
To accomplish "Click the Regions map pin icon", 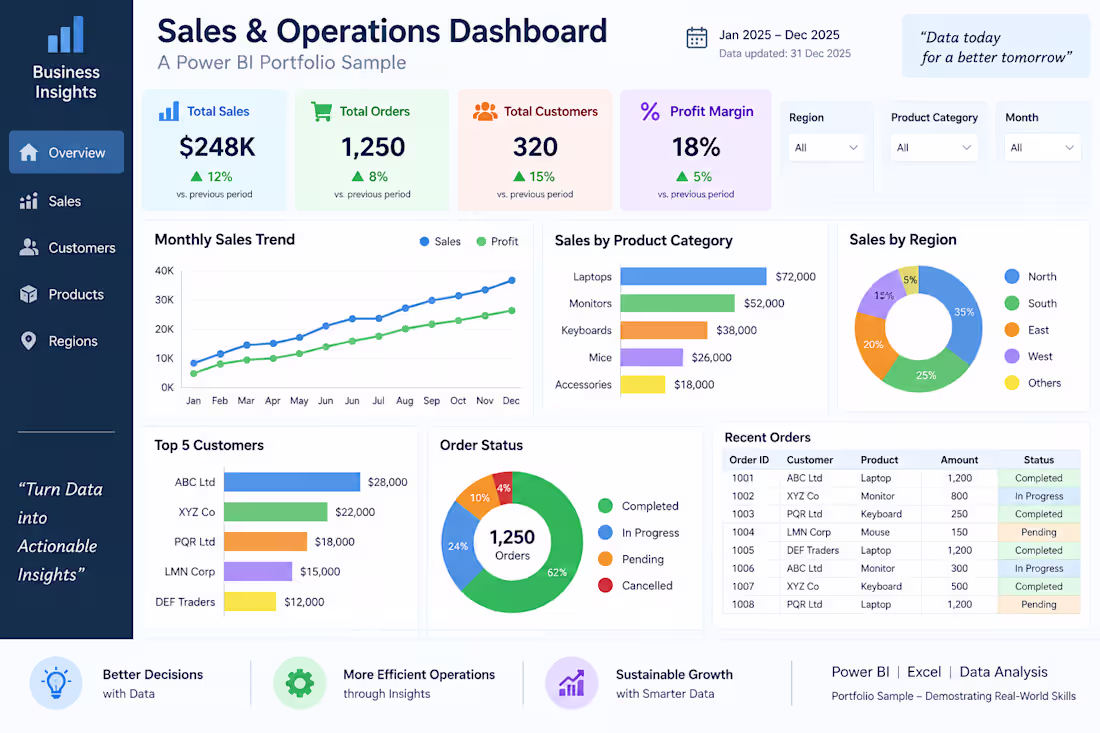I will coord(29,341).
